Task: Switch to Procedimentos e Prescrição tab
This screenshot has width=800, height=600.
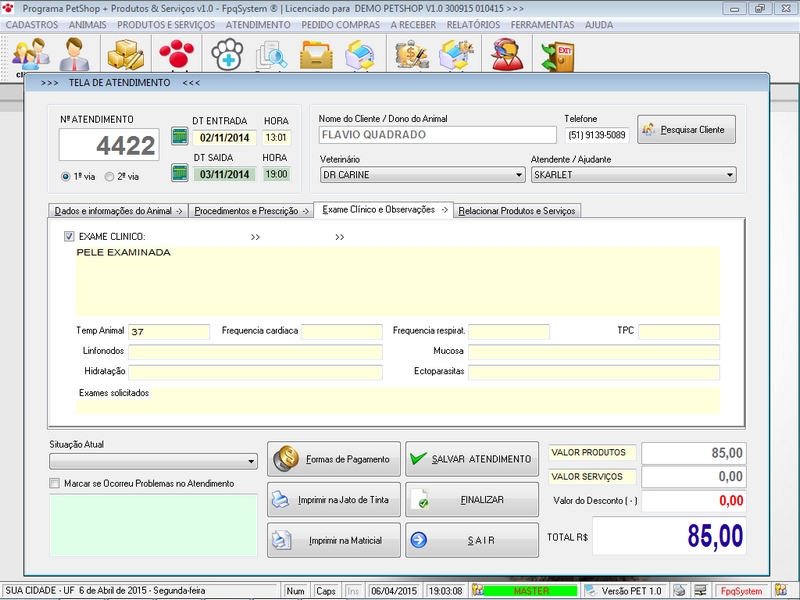Action: pyautogui.click(x=250, y=211)
